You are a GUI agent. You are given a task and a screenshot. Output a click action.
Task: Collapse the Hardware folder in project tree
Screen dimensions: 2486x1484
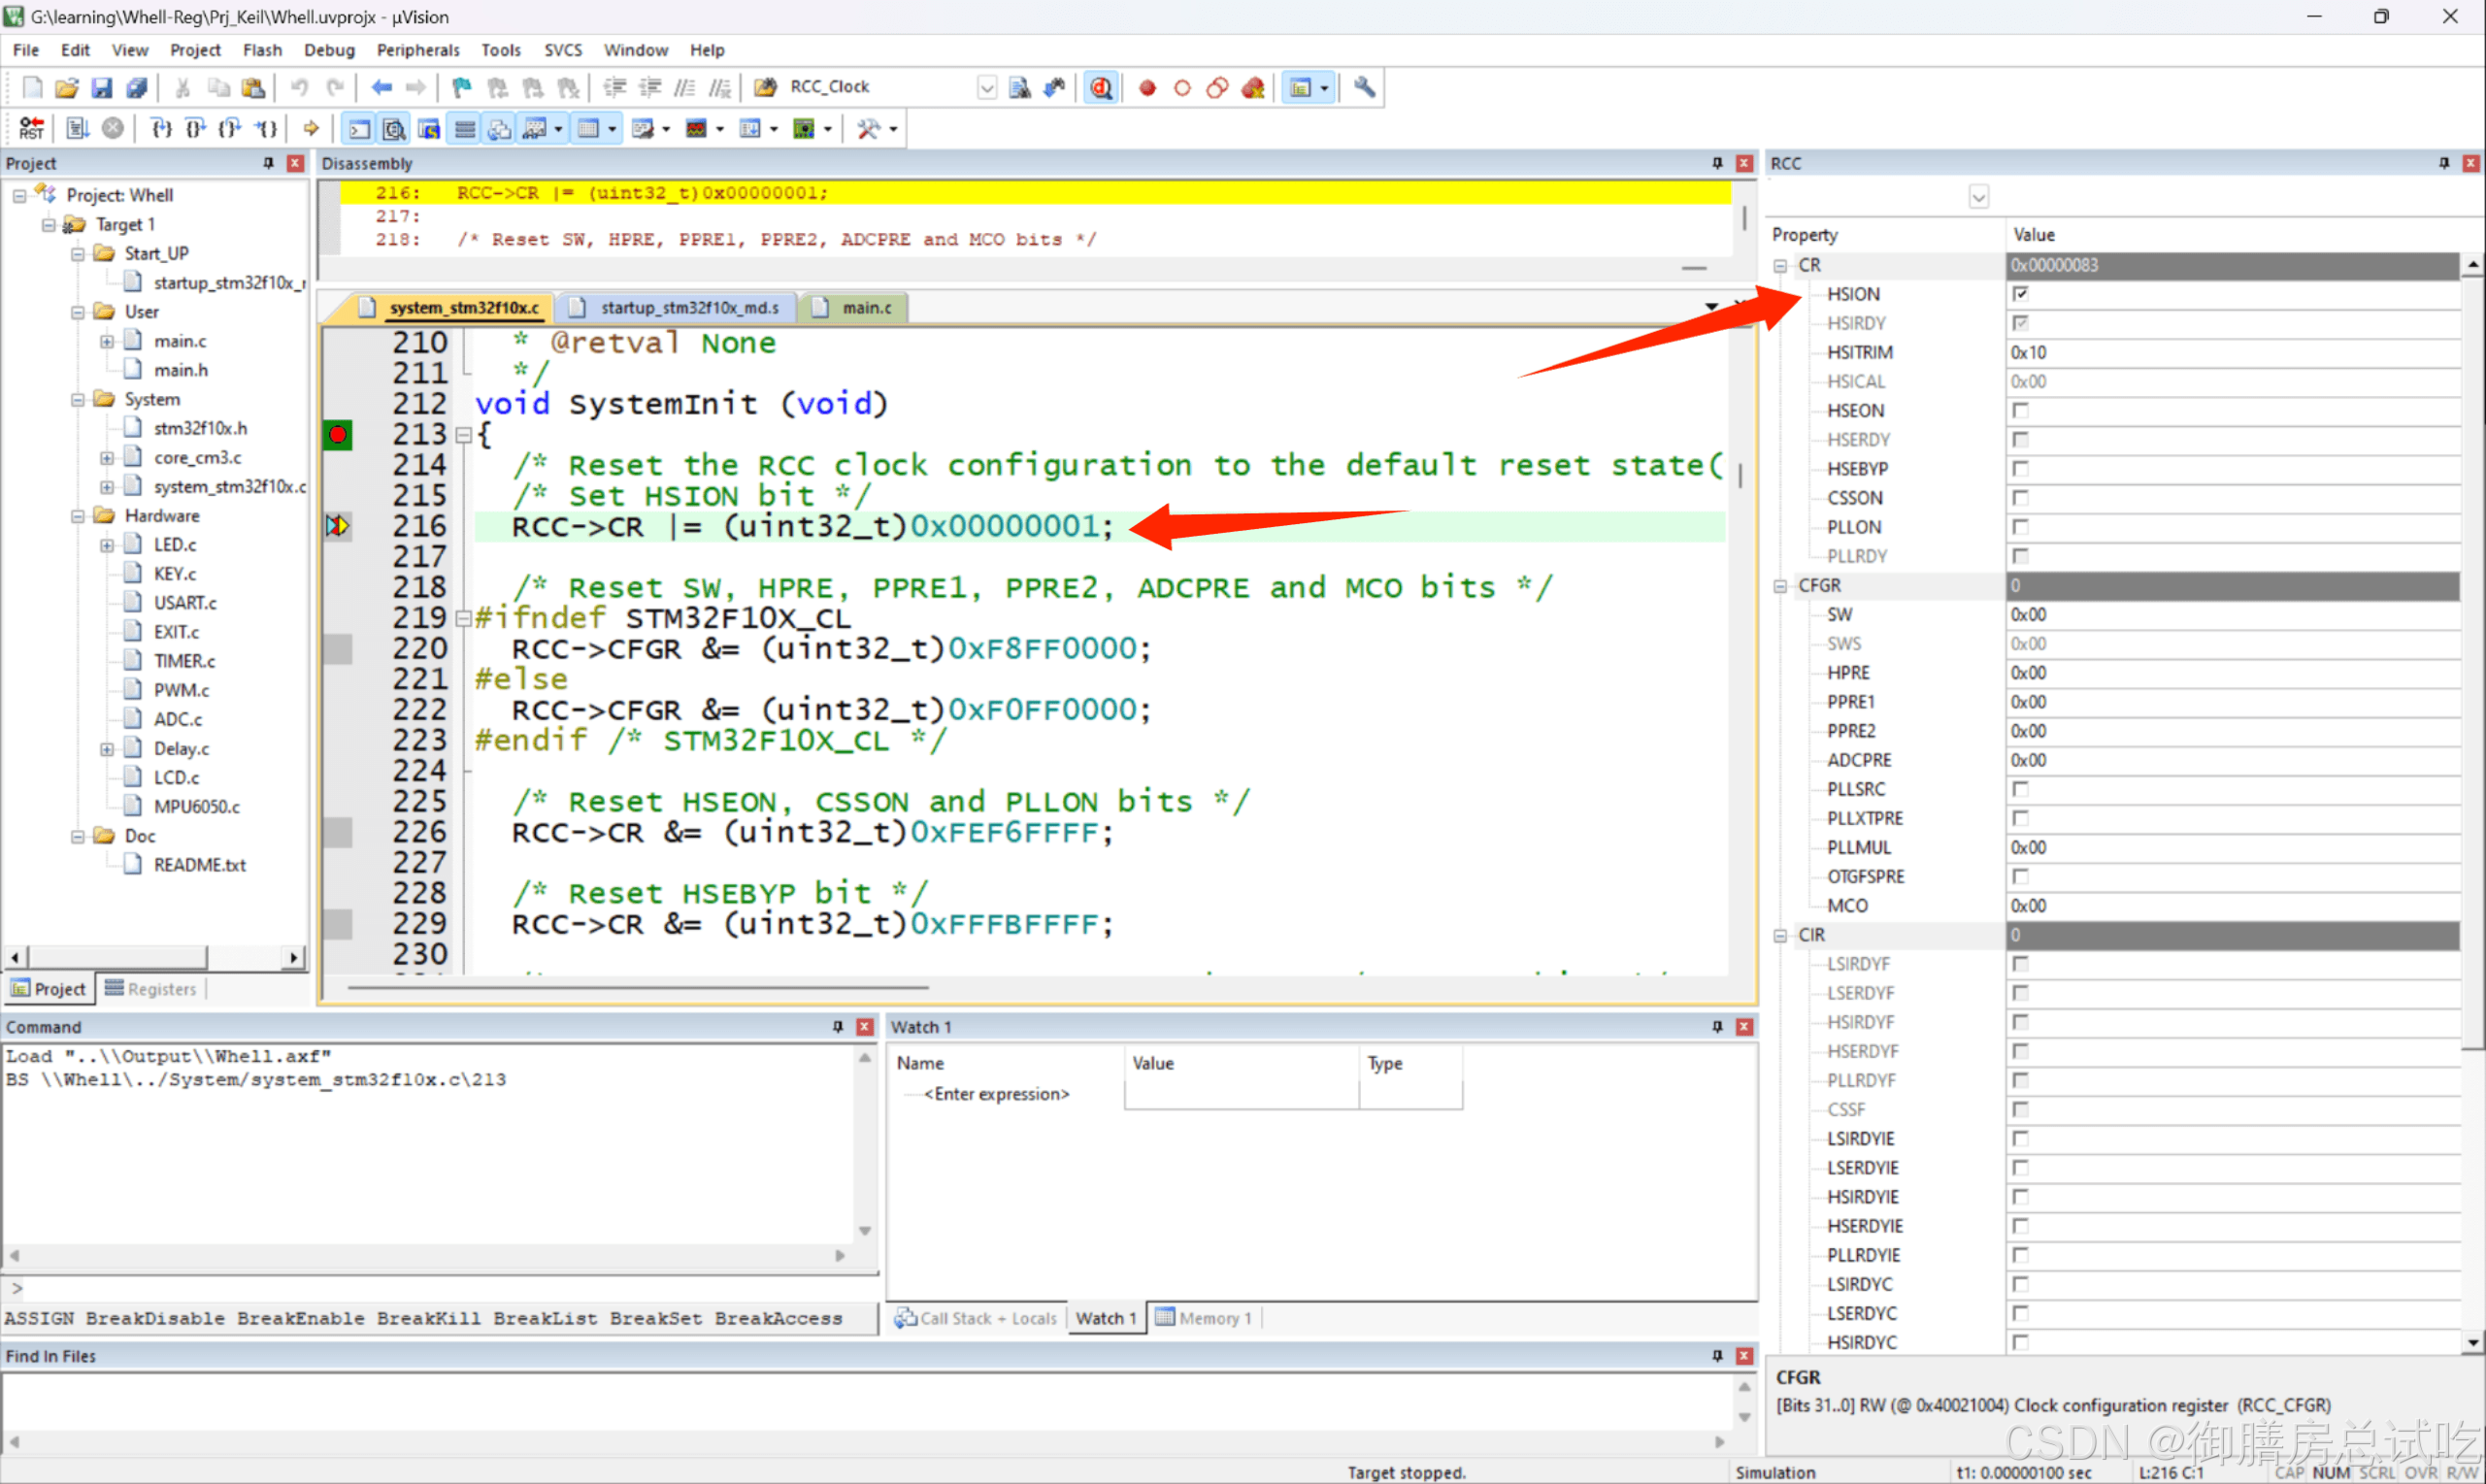coord(78,516)
